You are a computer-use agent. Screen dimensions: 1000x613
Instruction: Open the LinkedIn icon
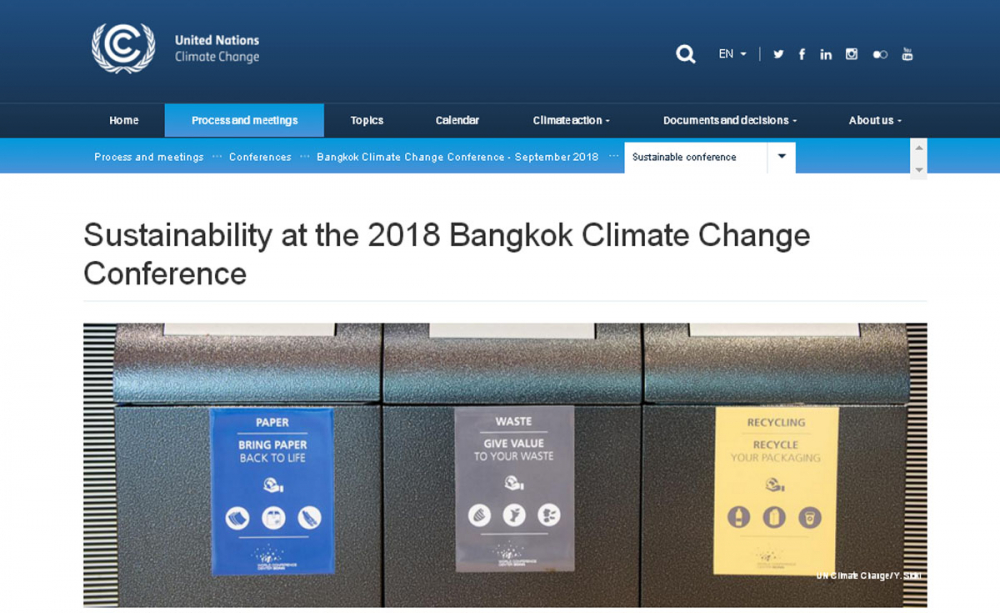point(825,54)
